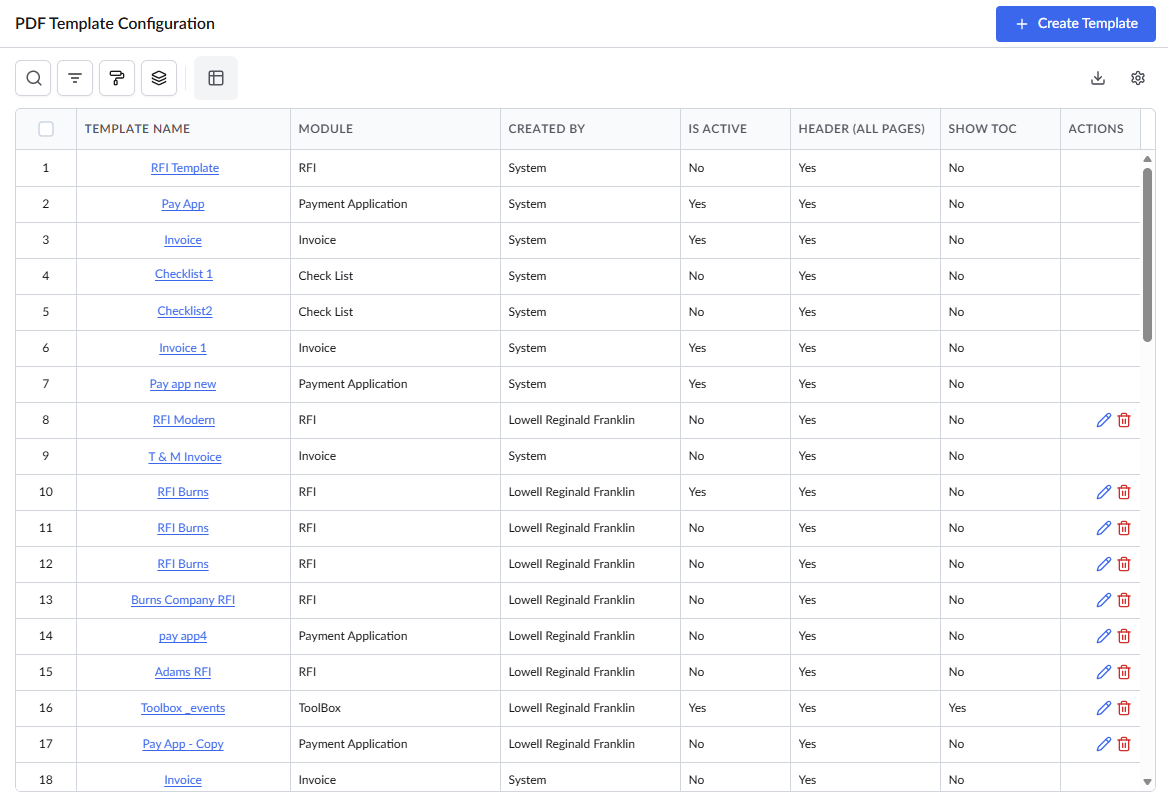Edit the RFI Modern template
The height and width of the screenshot is (802, 1168).
[x=1104, y=420]
